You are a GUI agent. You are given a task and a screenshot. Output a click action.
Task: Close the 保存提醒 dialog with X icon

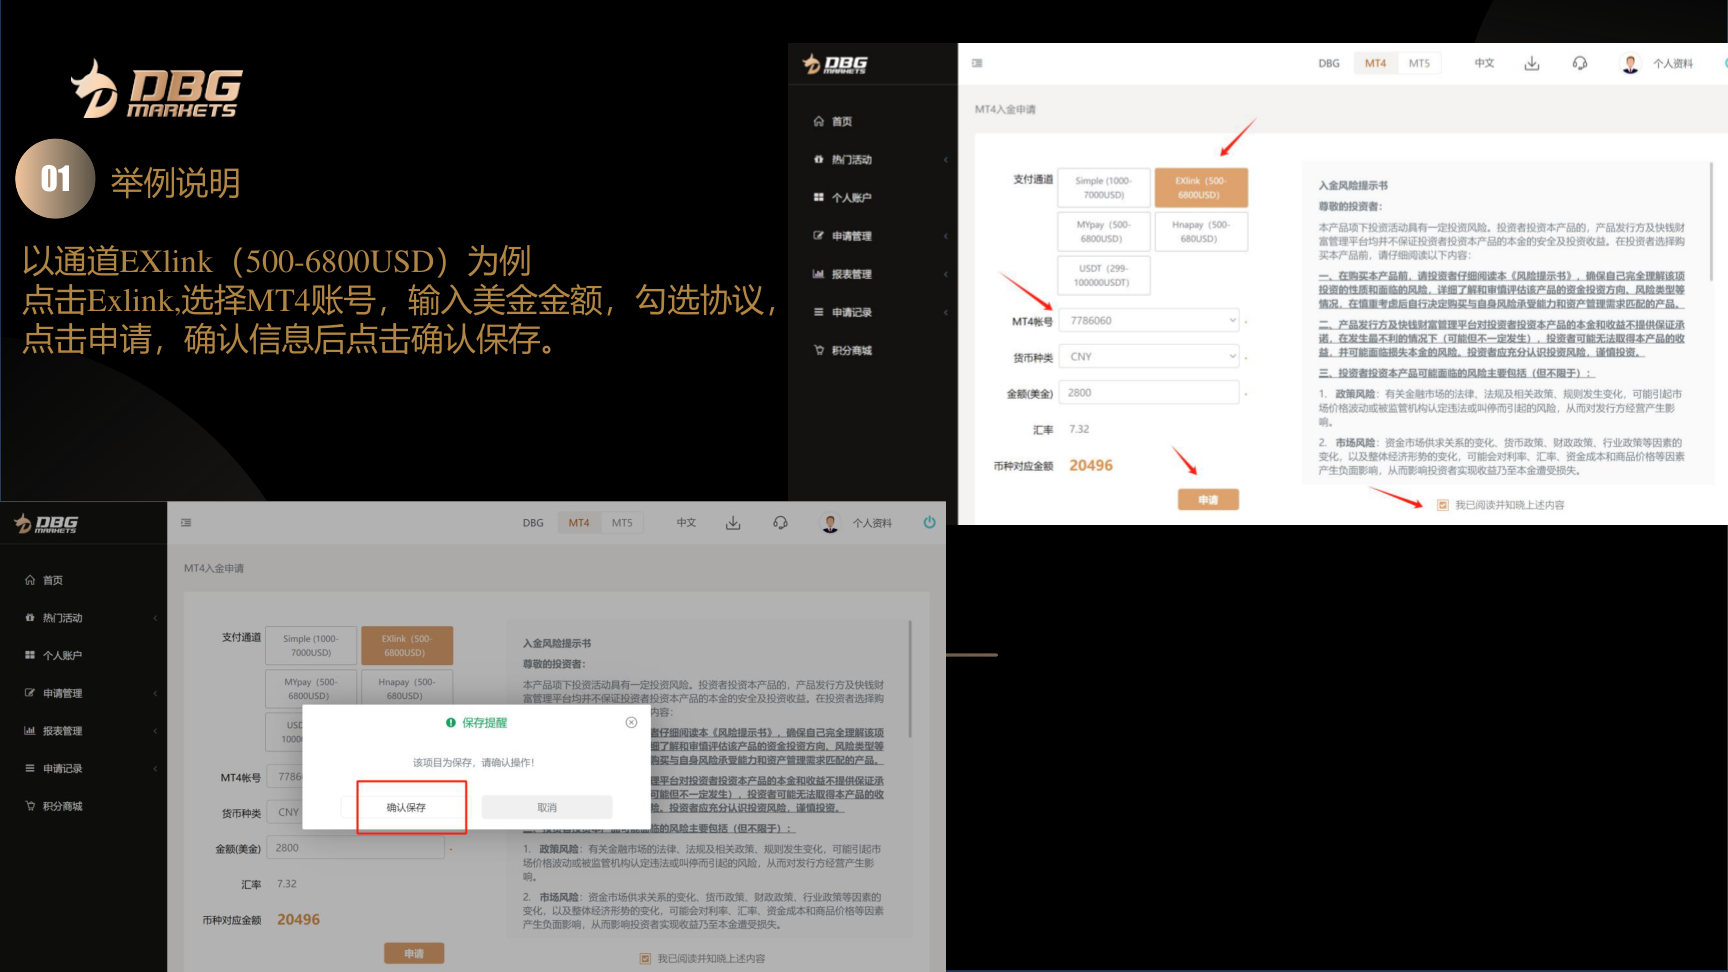tap(631, 722)
